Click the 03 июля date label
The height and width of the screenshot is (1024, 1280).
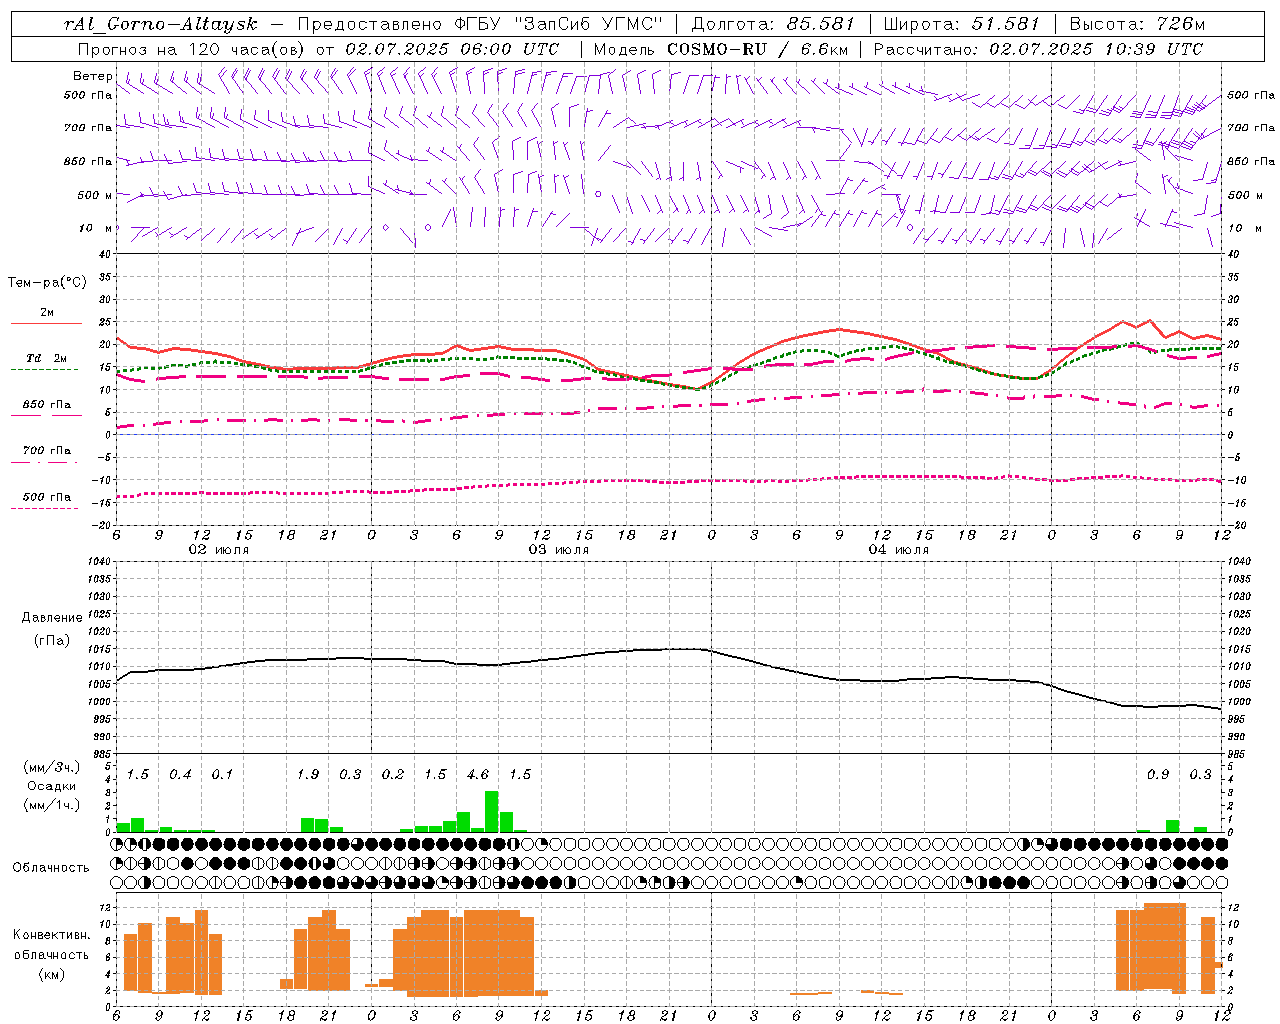click(x=559, y=550)
